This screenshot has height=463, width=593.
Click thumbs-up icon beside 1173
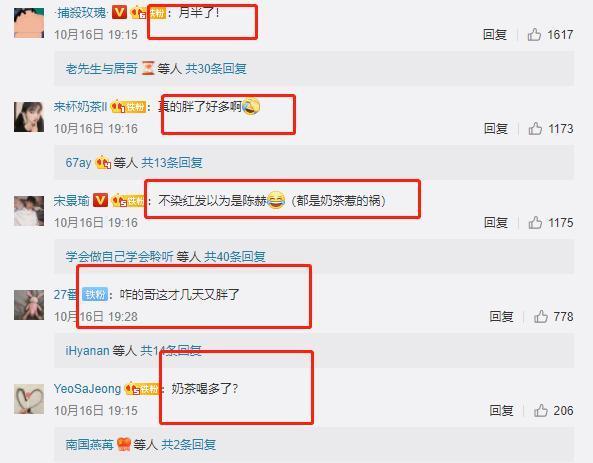tap(535, 129)
